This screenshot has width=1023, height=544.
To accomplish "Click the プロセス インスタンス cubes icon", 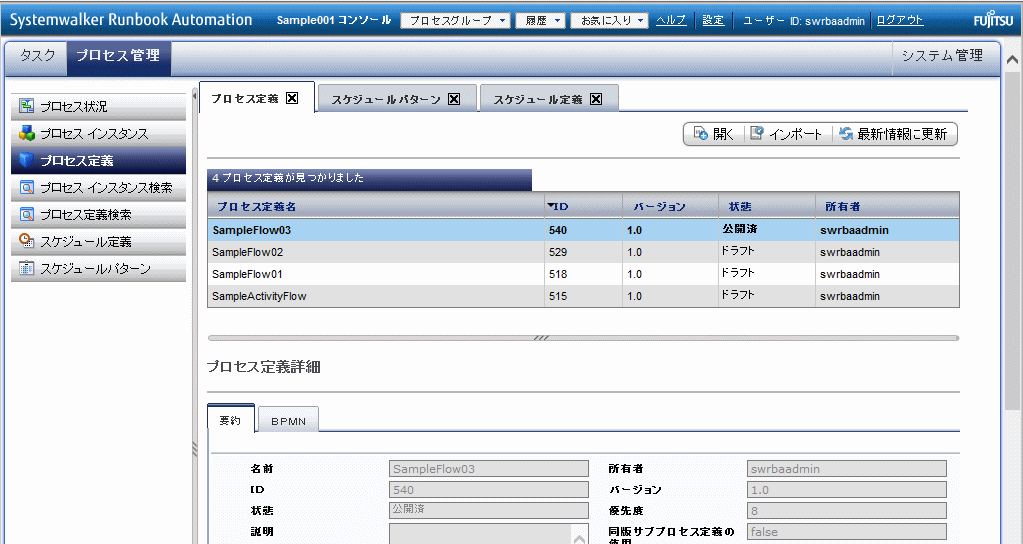I will 26,133.
